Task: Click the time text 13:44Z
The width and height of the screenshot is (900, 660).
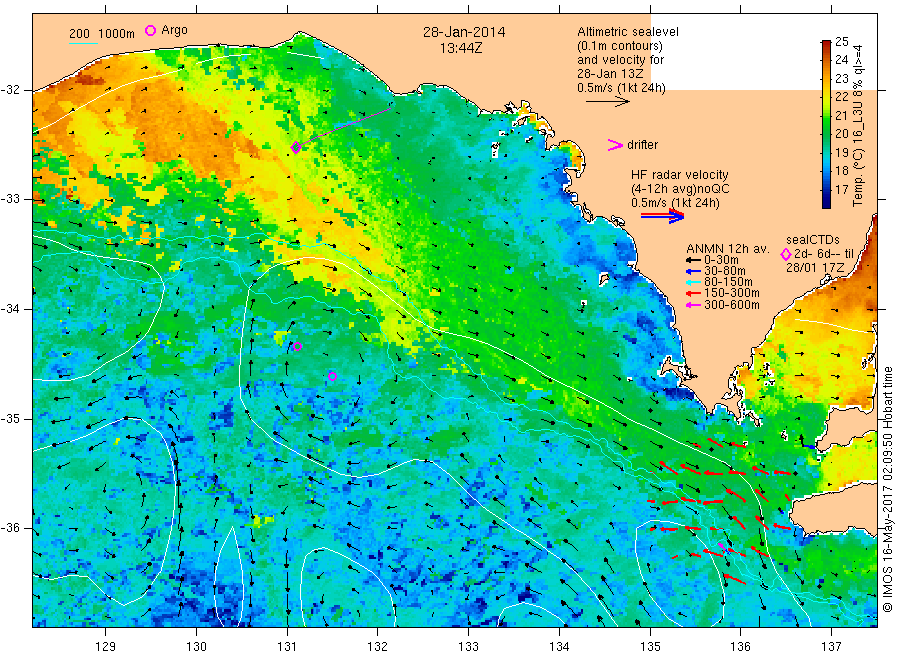Action: pos(461,48)
